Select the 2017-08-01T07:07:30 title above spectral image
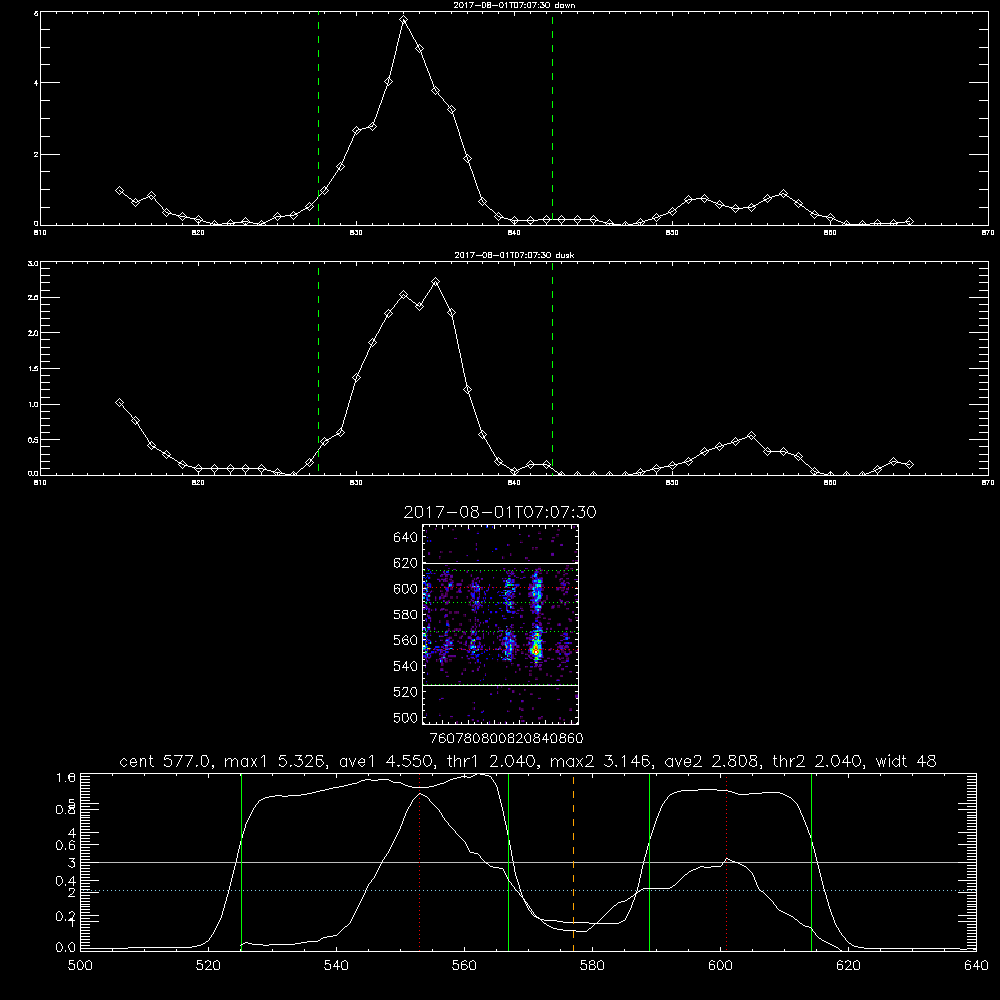1000x1000 pixels. click(x=500, y=511)
